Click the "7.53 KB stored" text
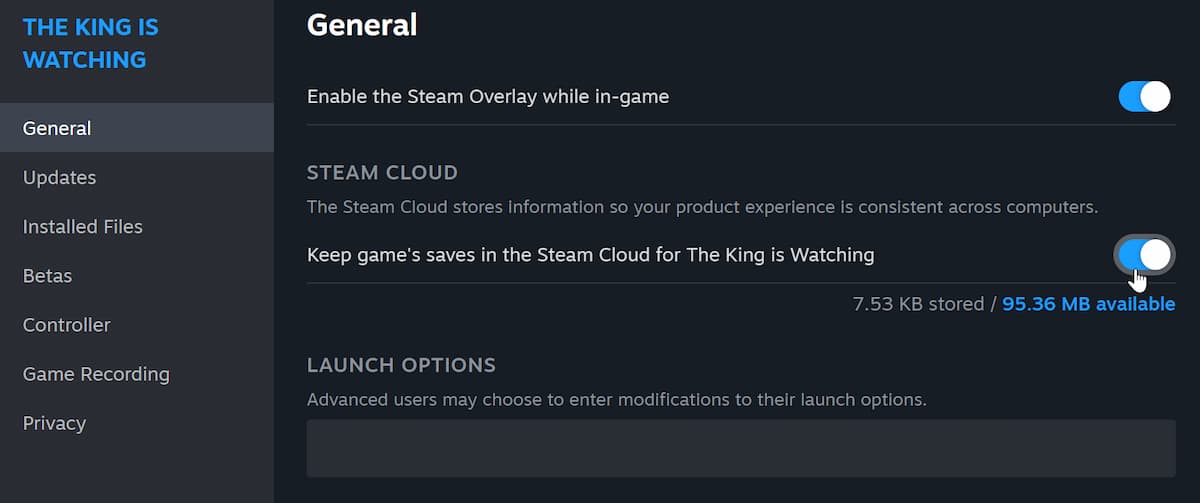Screen dimensions: 1200x503 (918, 304)
